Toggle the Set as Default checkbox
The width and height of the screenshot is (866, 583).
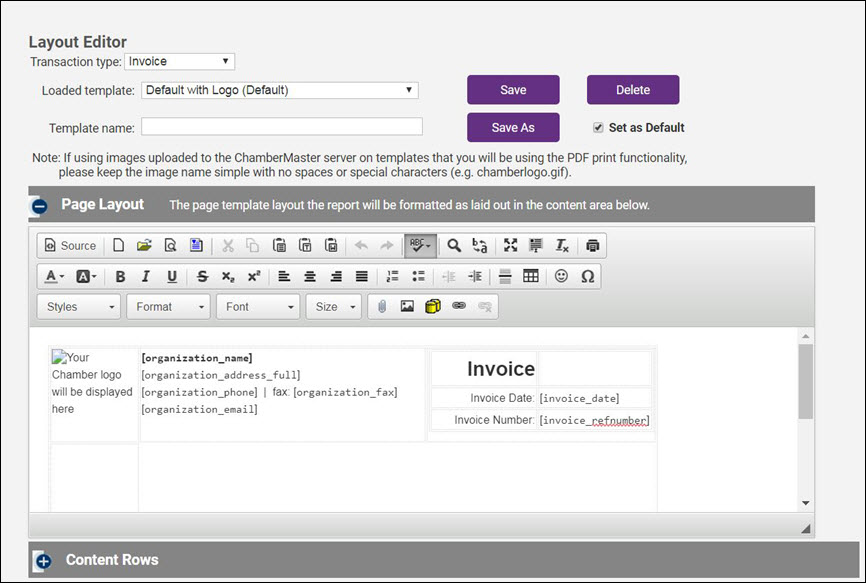[x=598, y=128]
